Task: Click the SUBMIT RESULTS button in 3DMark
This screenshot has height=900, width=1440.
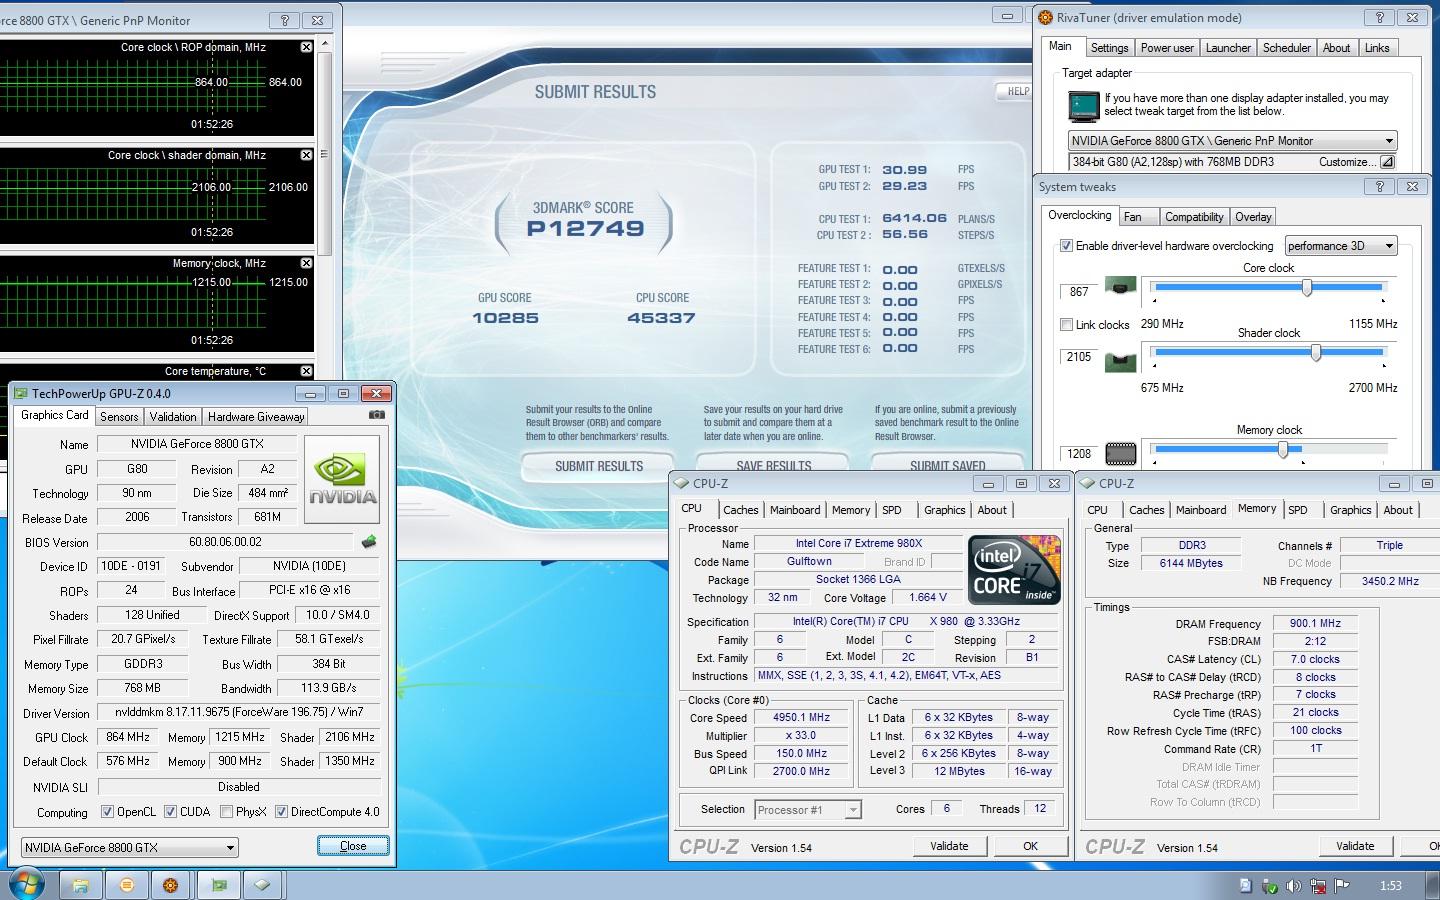Action: tap(599, 466)
